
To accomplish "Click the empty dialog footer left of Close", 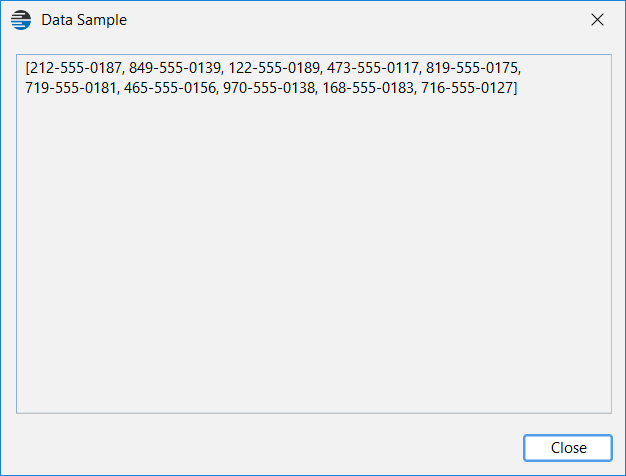I will 260,447.
